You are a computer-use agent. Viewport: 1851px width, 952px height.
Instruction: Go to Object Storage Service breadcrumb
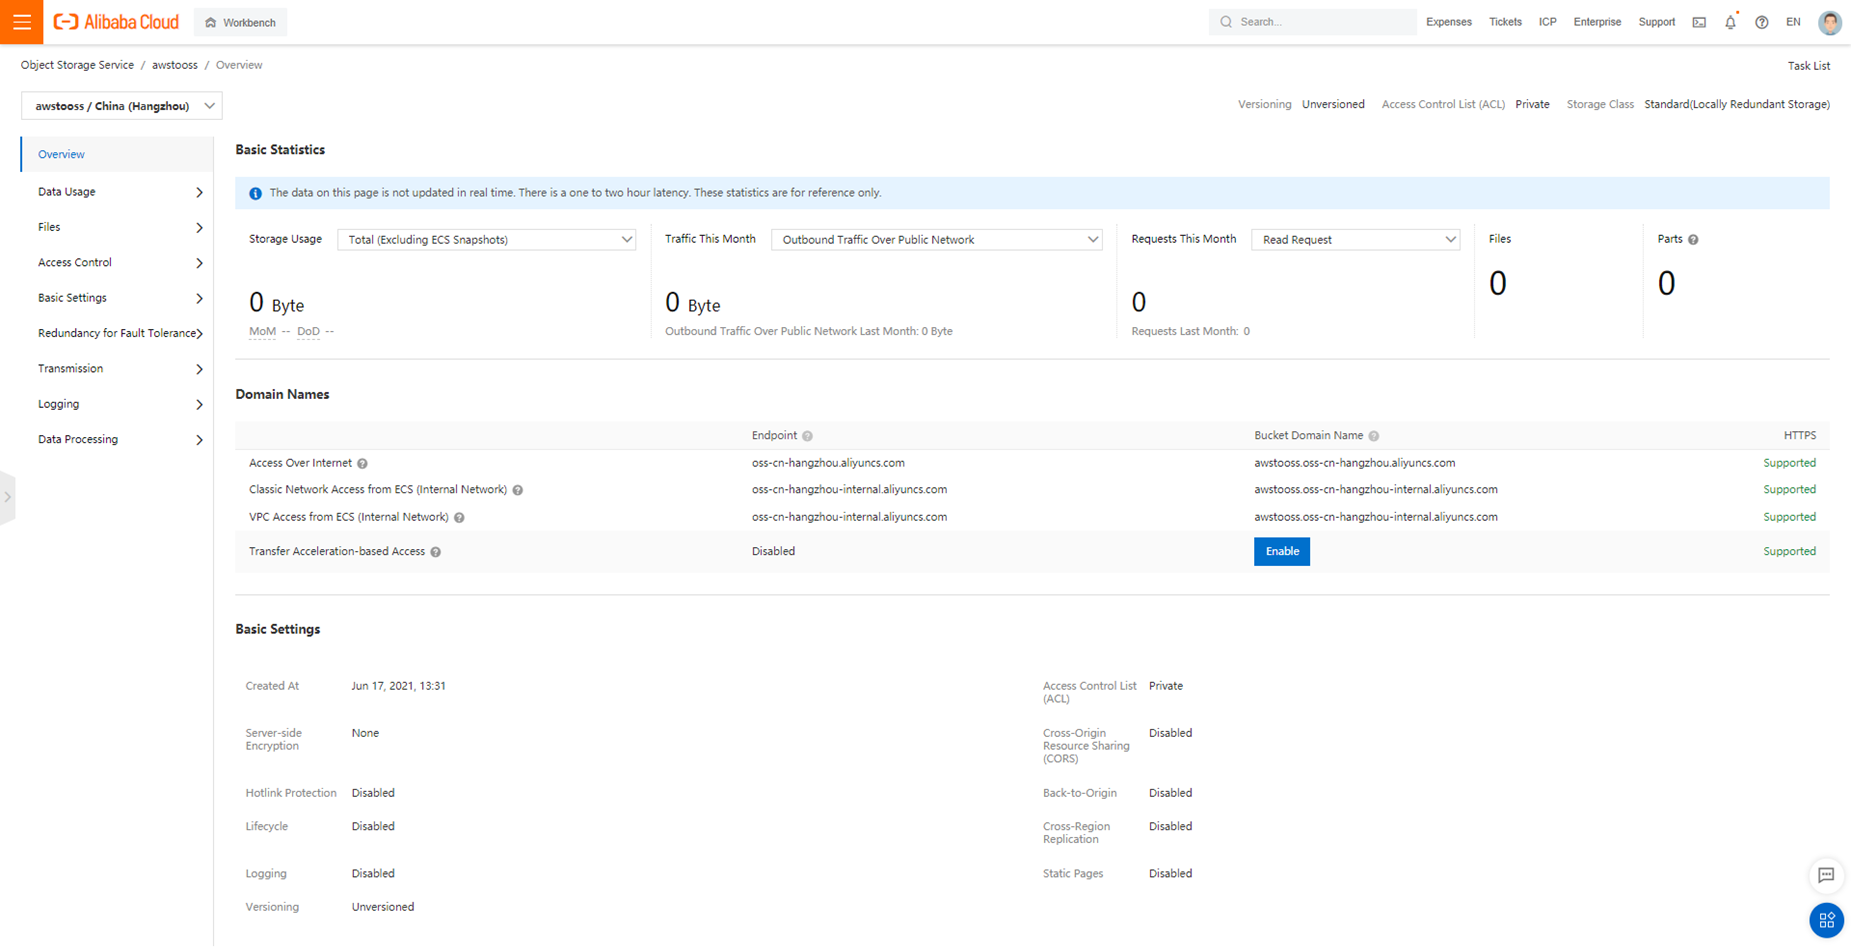tap(77, 65)
